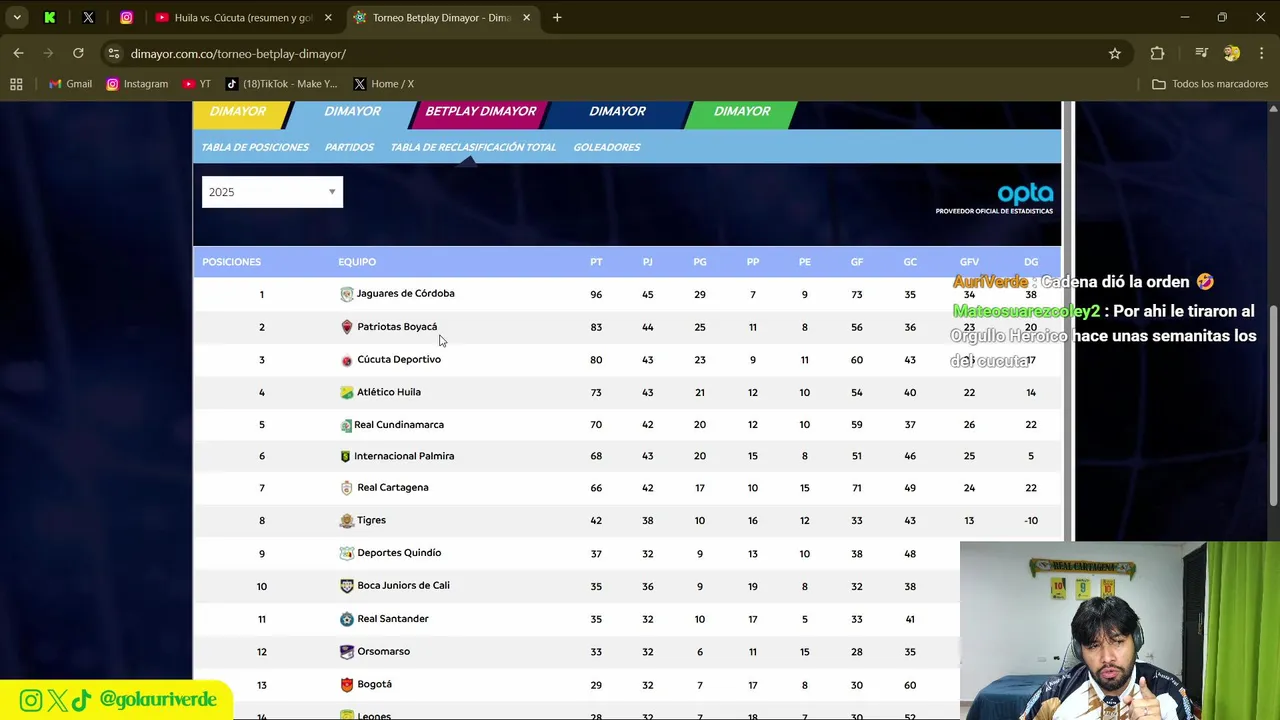The image size is (1280, 720).
Task: Expand the 2025 year dropdown
Action: click(272, 192)
